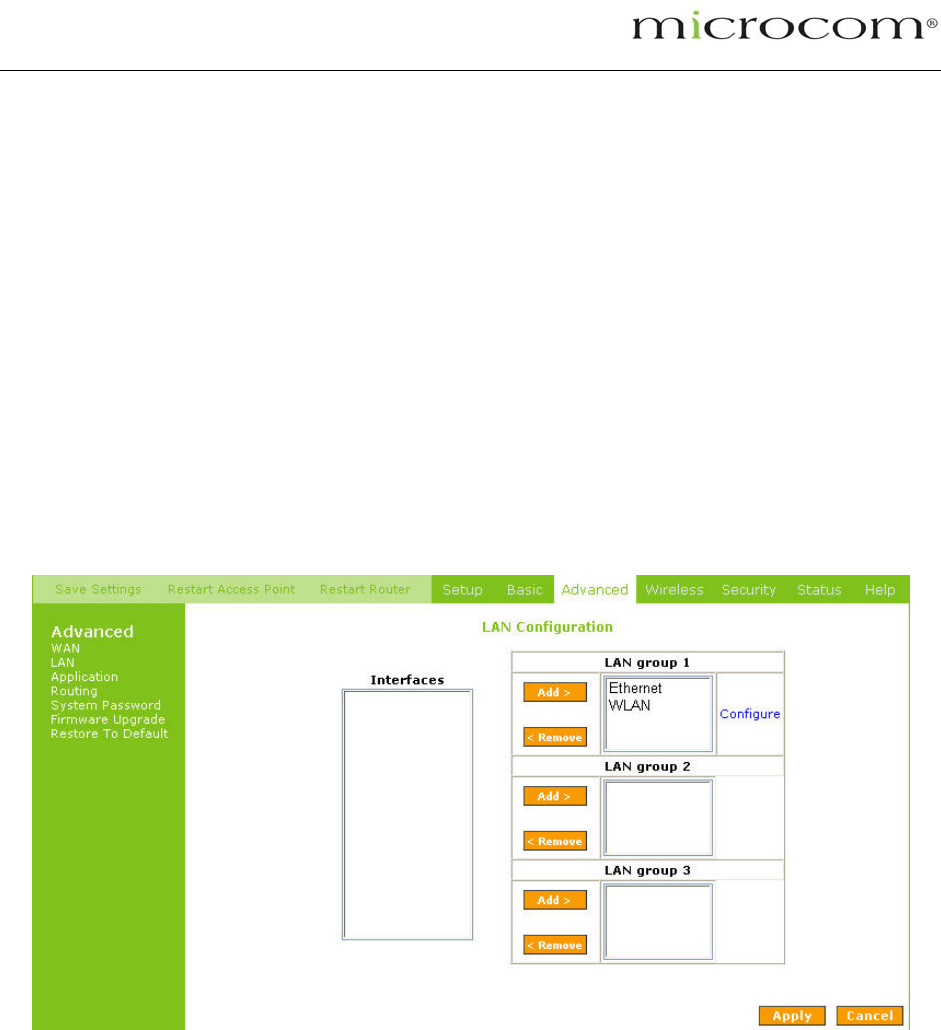Open the Status tab

click(819, 590)
